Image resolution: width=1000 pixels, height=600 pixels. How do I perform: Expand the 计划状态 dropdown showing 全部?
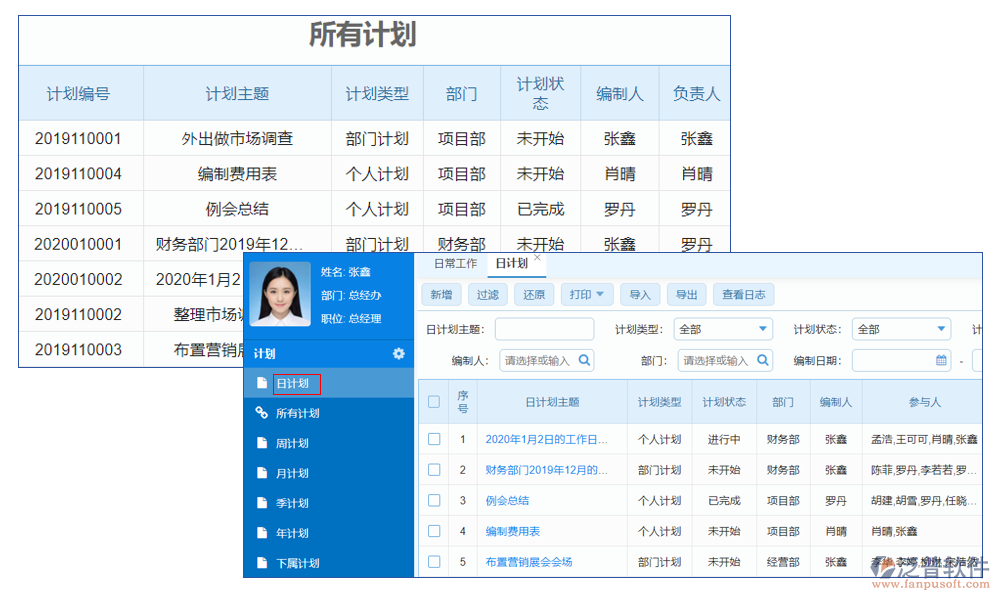click(x=940, y=328)
